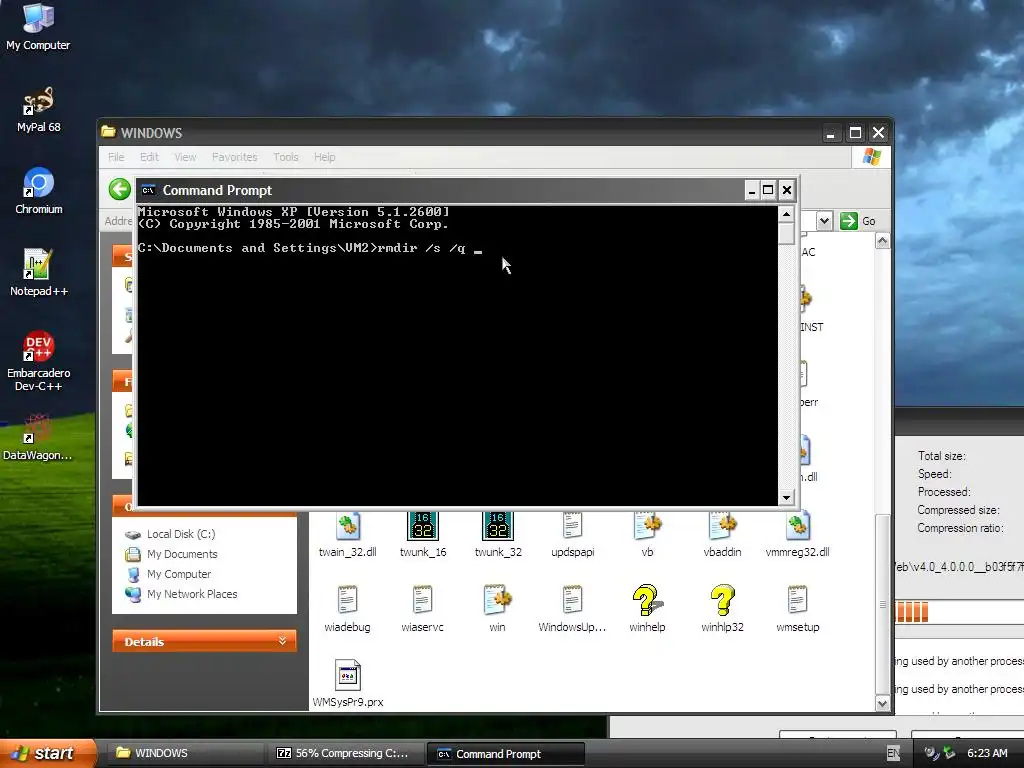Select the vb file icon
Screen dimensions: 1024x768
click(x=647, y=535)
